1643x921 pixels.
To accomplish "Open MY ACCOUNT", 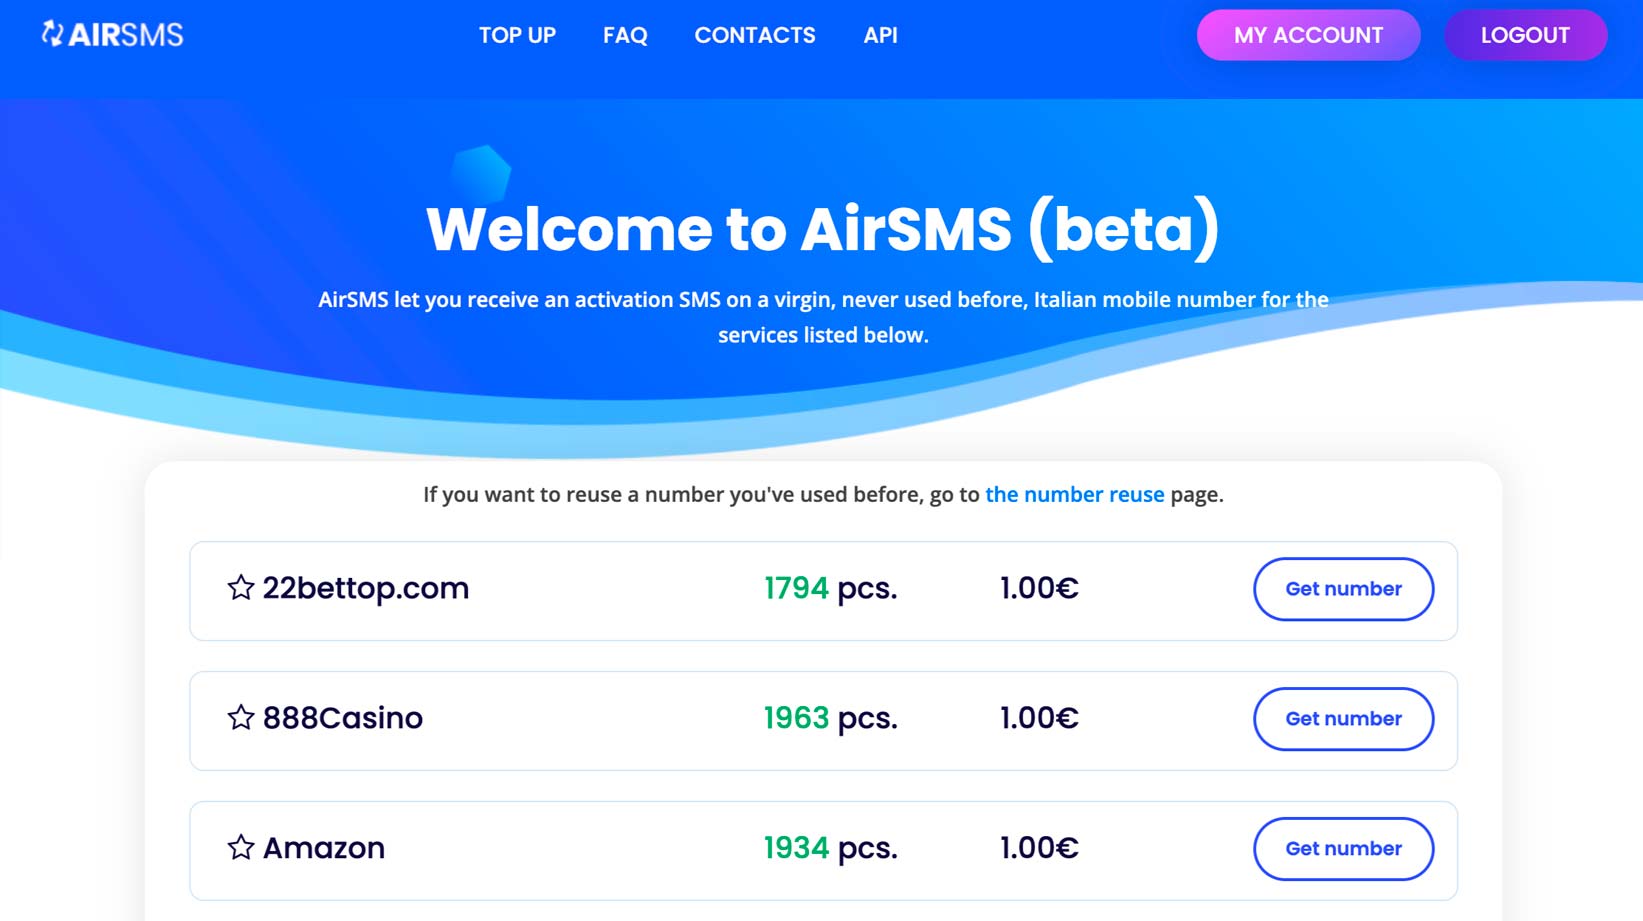I will [1308, 35].
